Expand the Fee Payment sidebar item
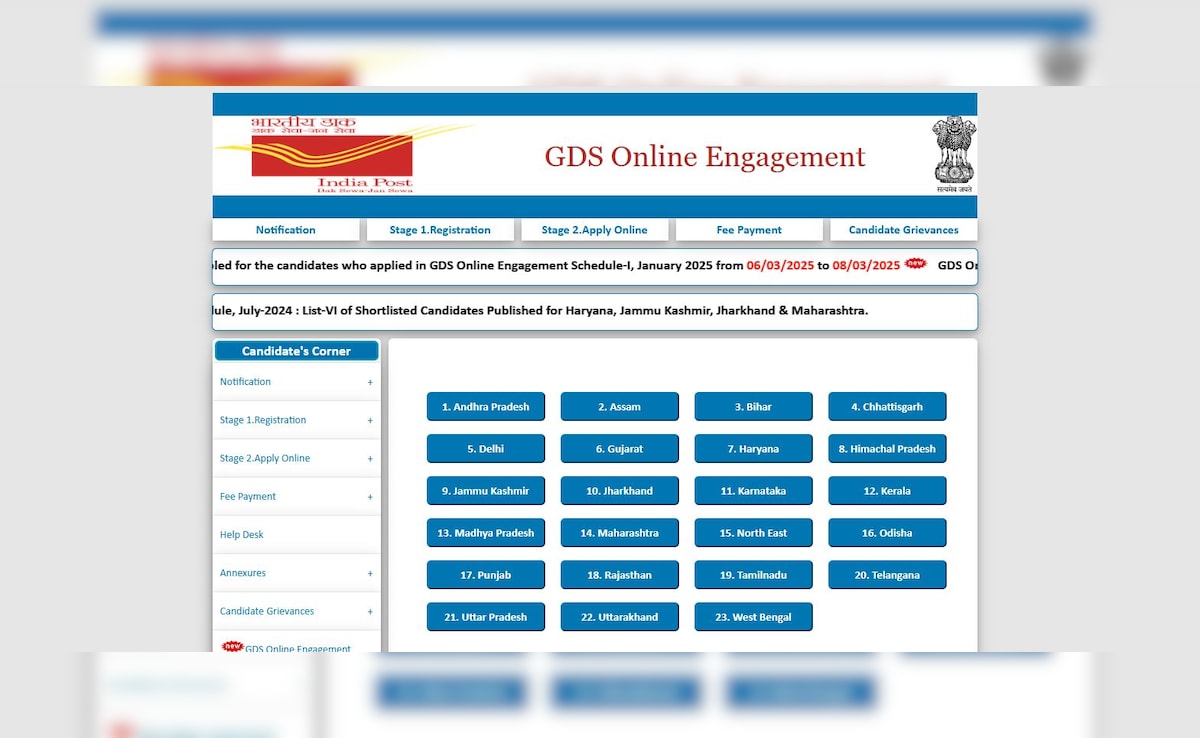1200x738 pixels. click(x=369, y=497)
